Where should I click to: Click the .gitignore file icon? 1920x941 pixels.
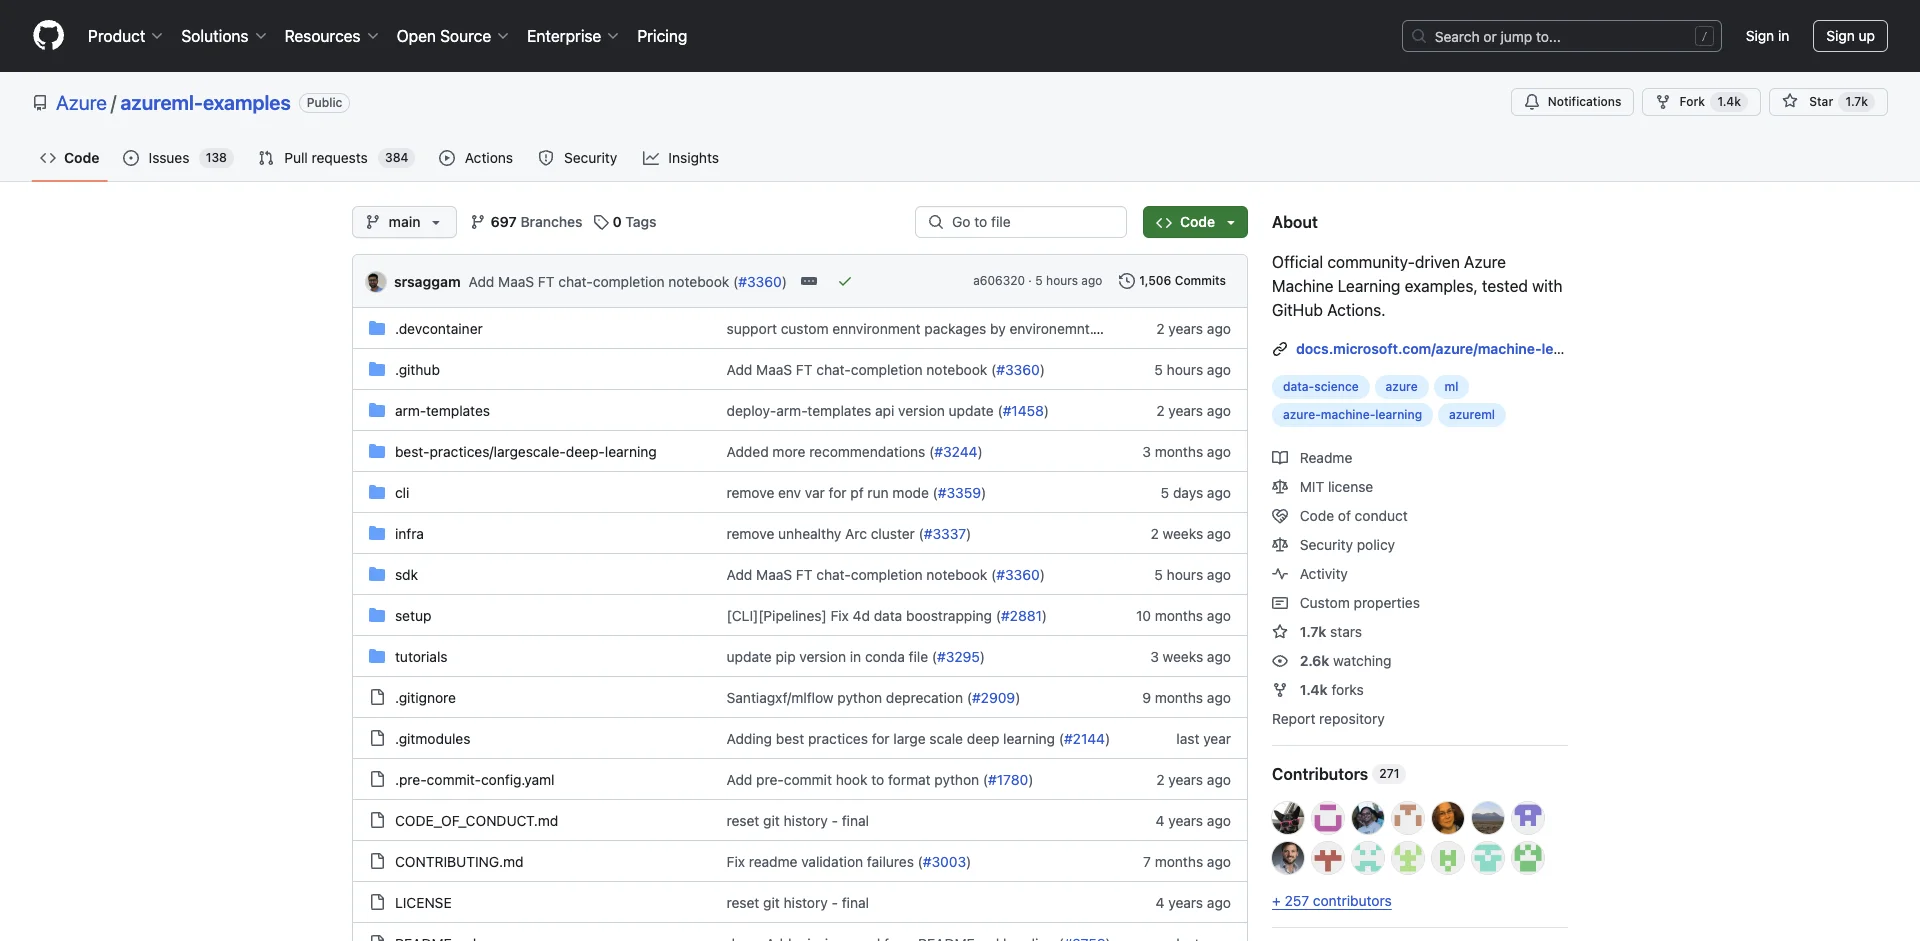(377, 698)
